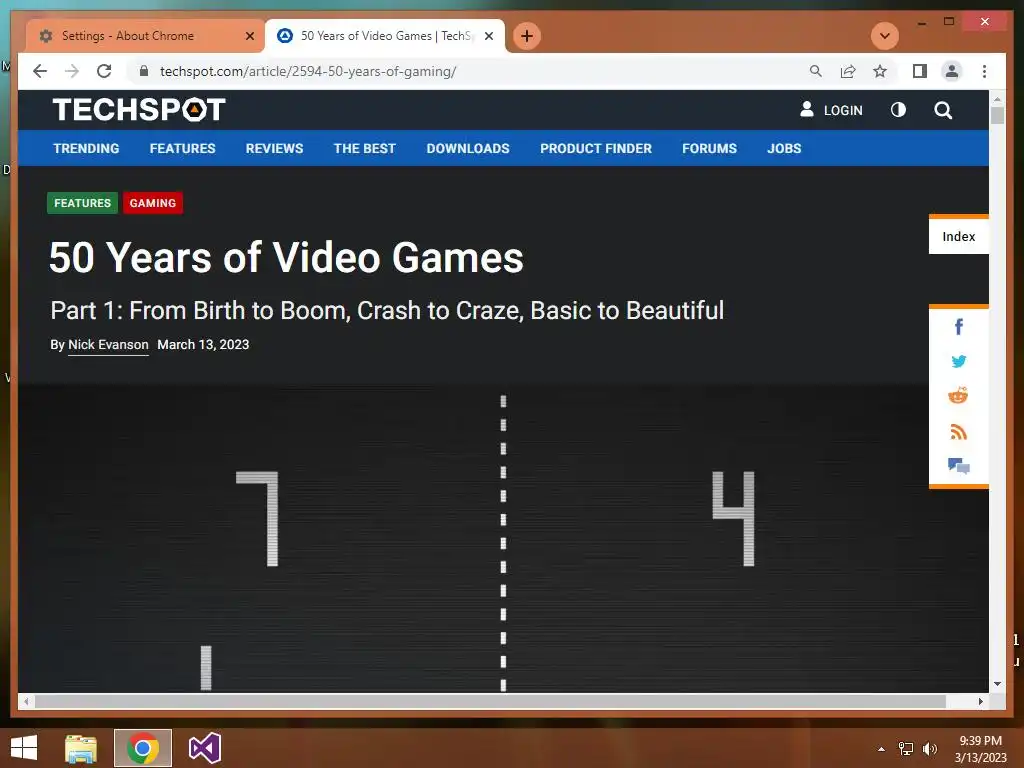Open File Explorer from the taskbar

[x=81, y=748]
